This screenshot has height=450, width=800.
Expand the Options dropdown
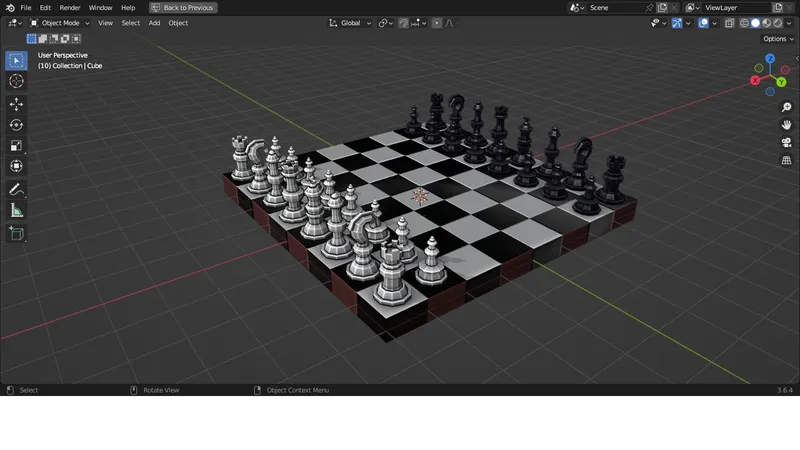(x=778, y=39)
